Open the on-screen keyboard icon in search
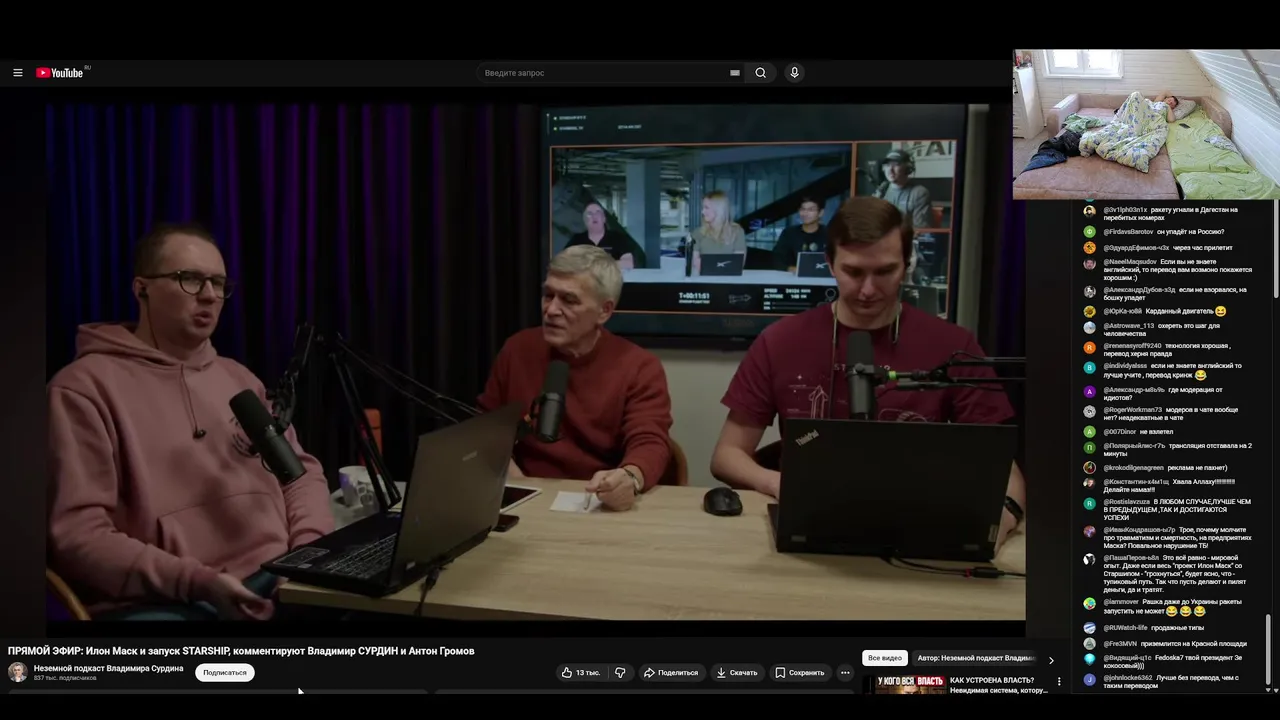The width and height of the screenshot is (1280, 720). click(x=735, y=73)
